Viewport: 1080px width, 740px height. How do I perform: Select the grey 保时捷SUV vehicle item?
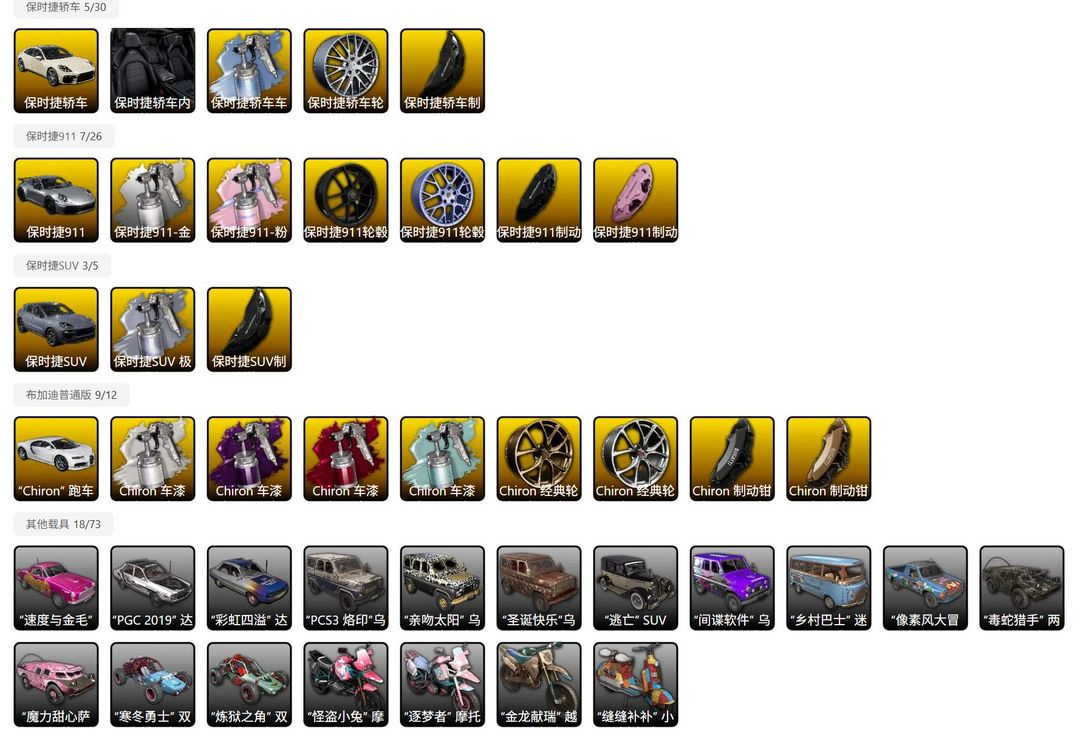[56, 329]
